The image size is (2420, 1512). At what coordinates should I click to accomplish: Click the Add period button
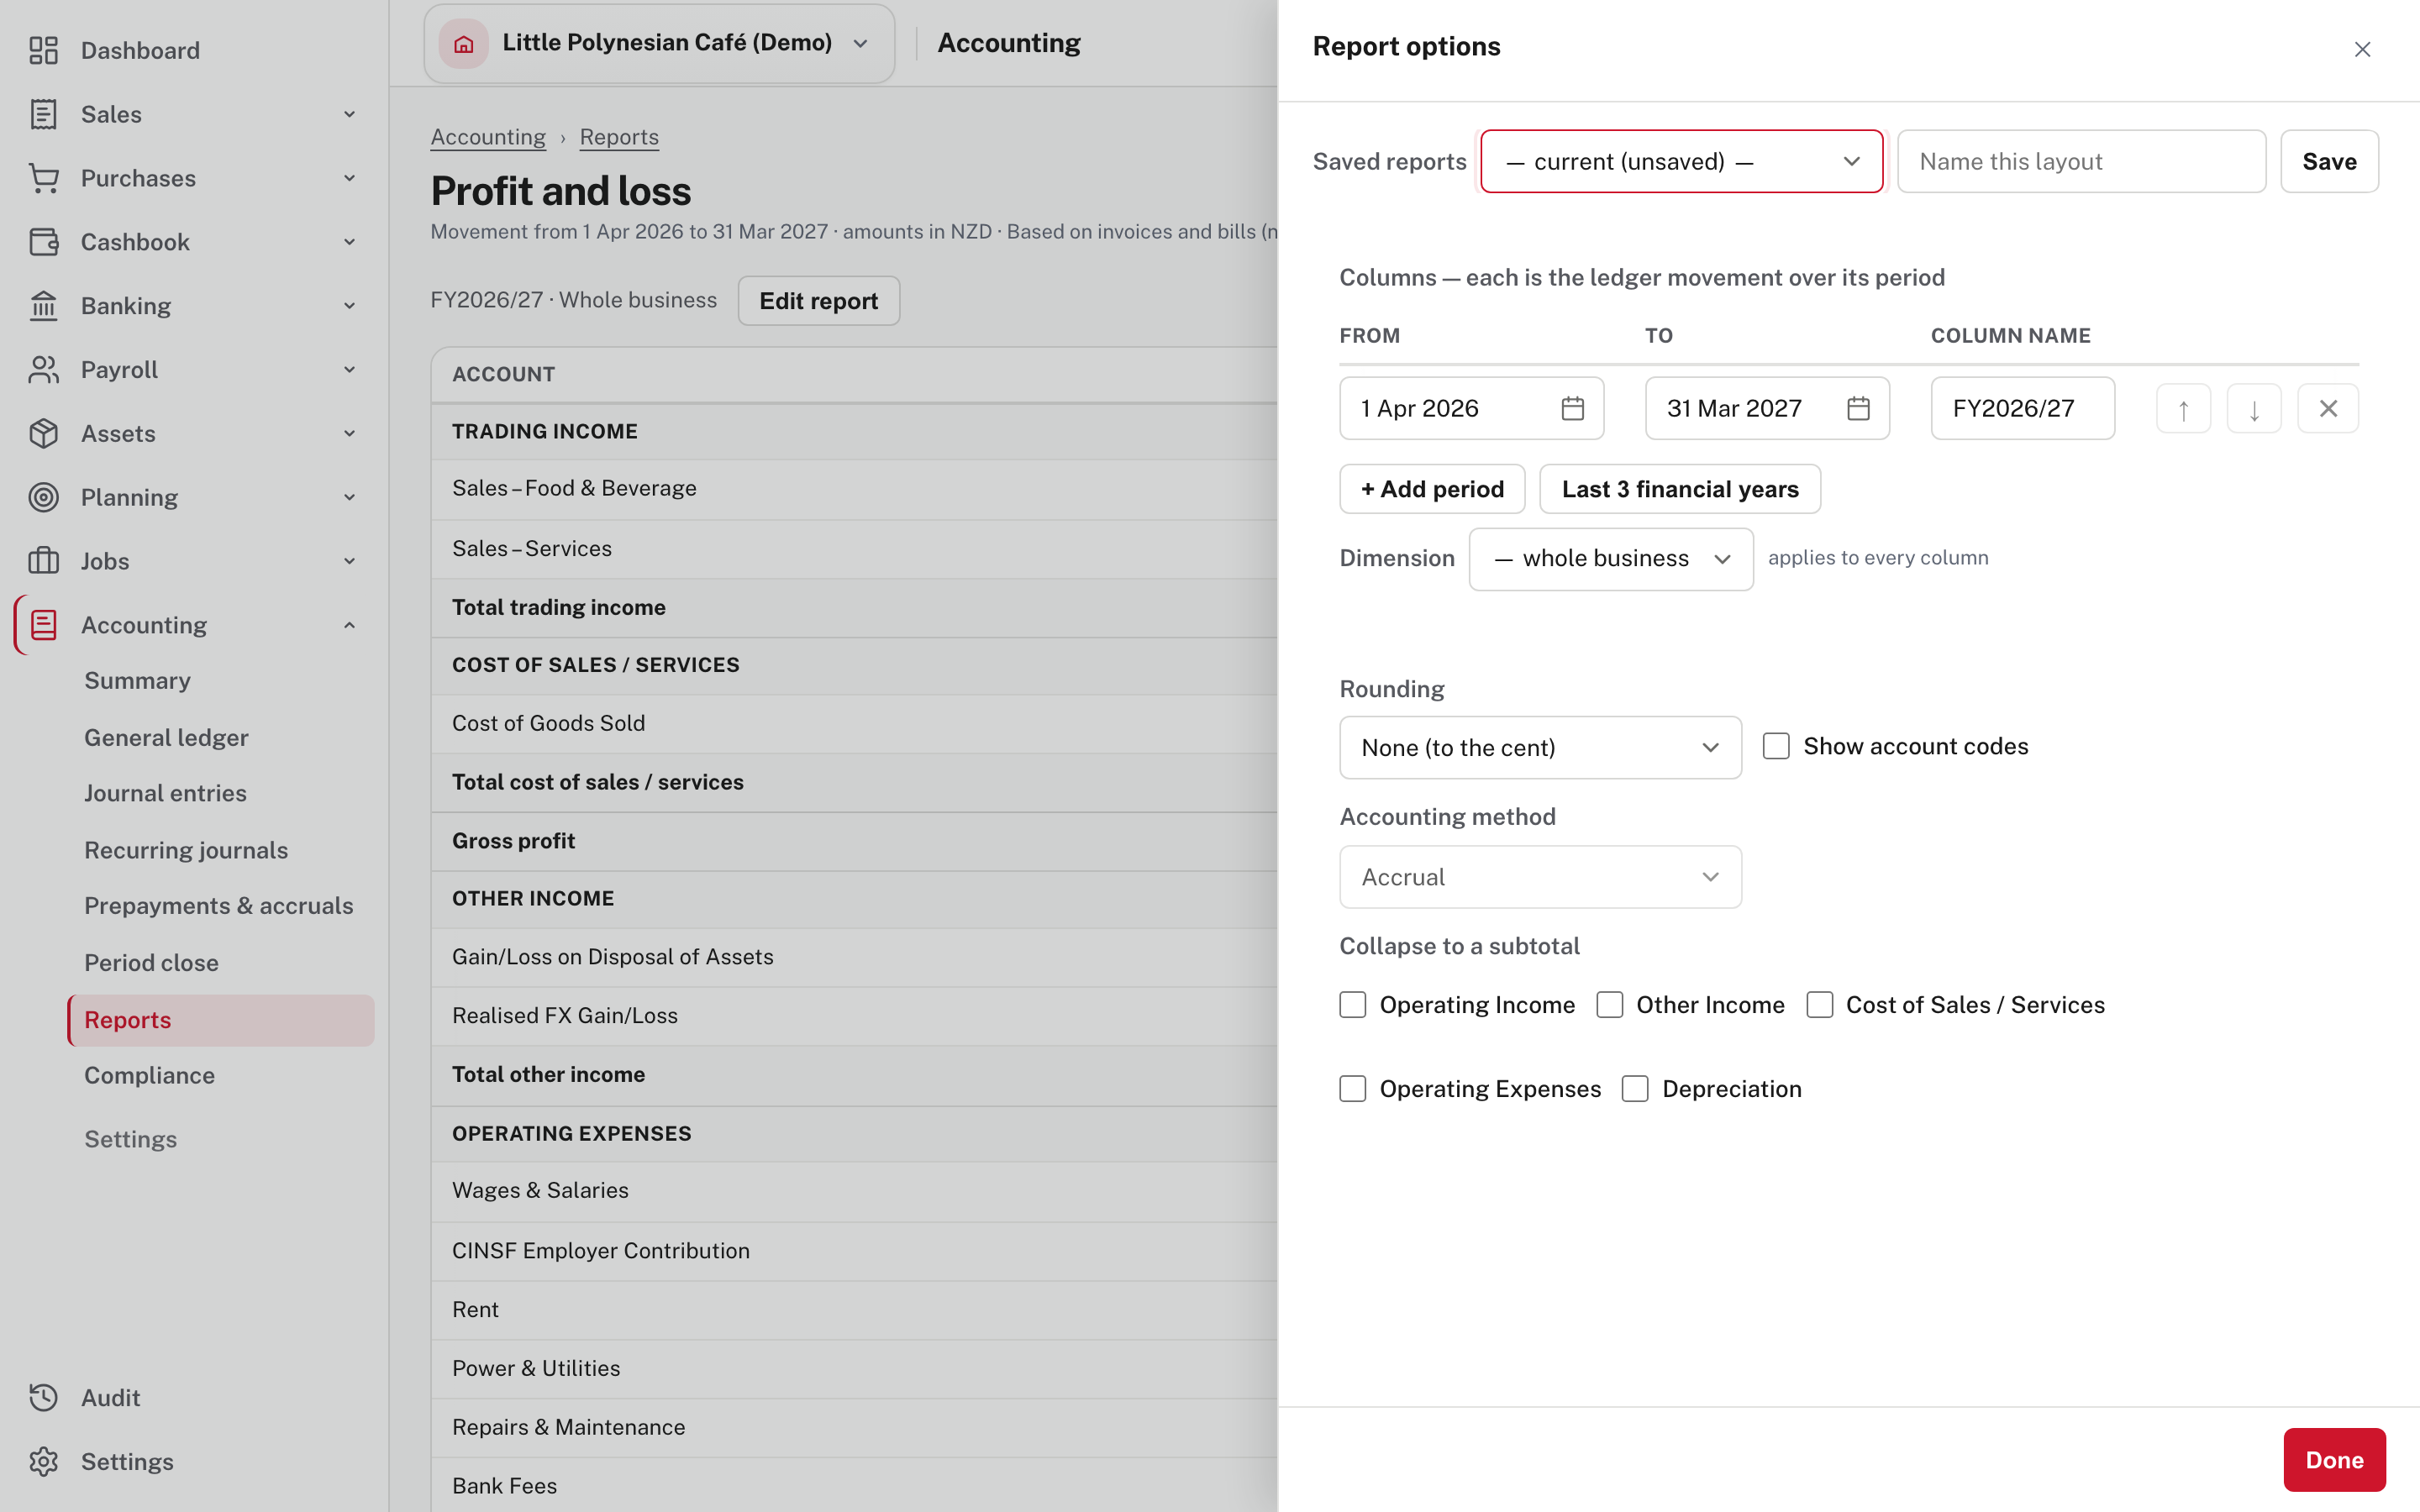(x=1432, y=489)
